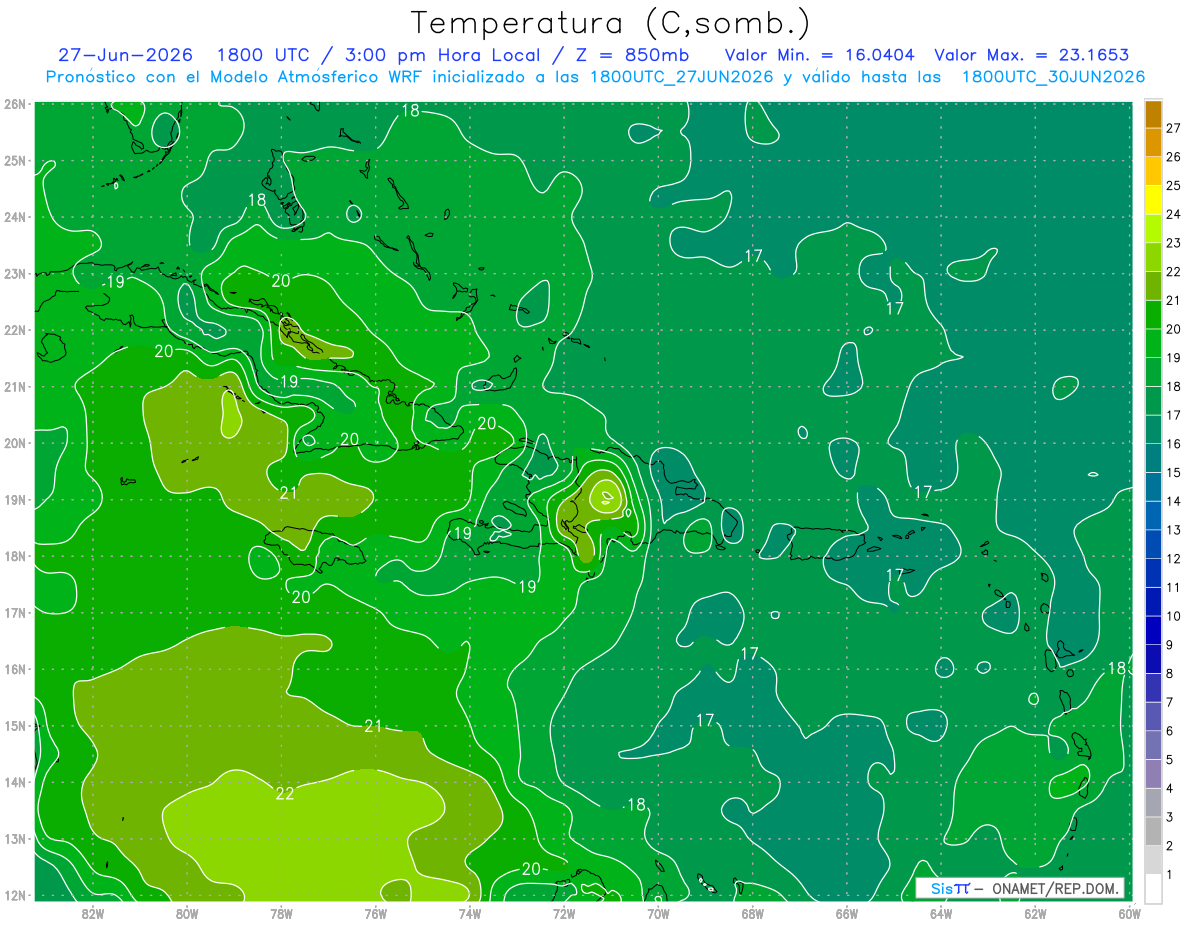
Task: Select 'Valor Min. = 16.0404' text
Action: tap(820, 55)
